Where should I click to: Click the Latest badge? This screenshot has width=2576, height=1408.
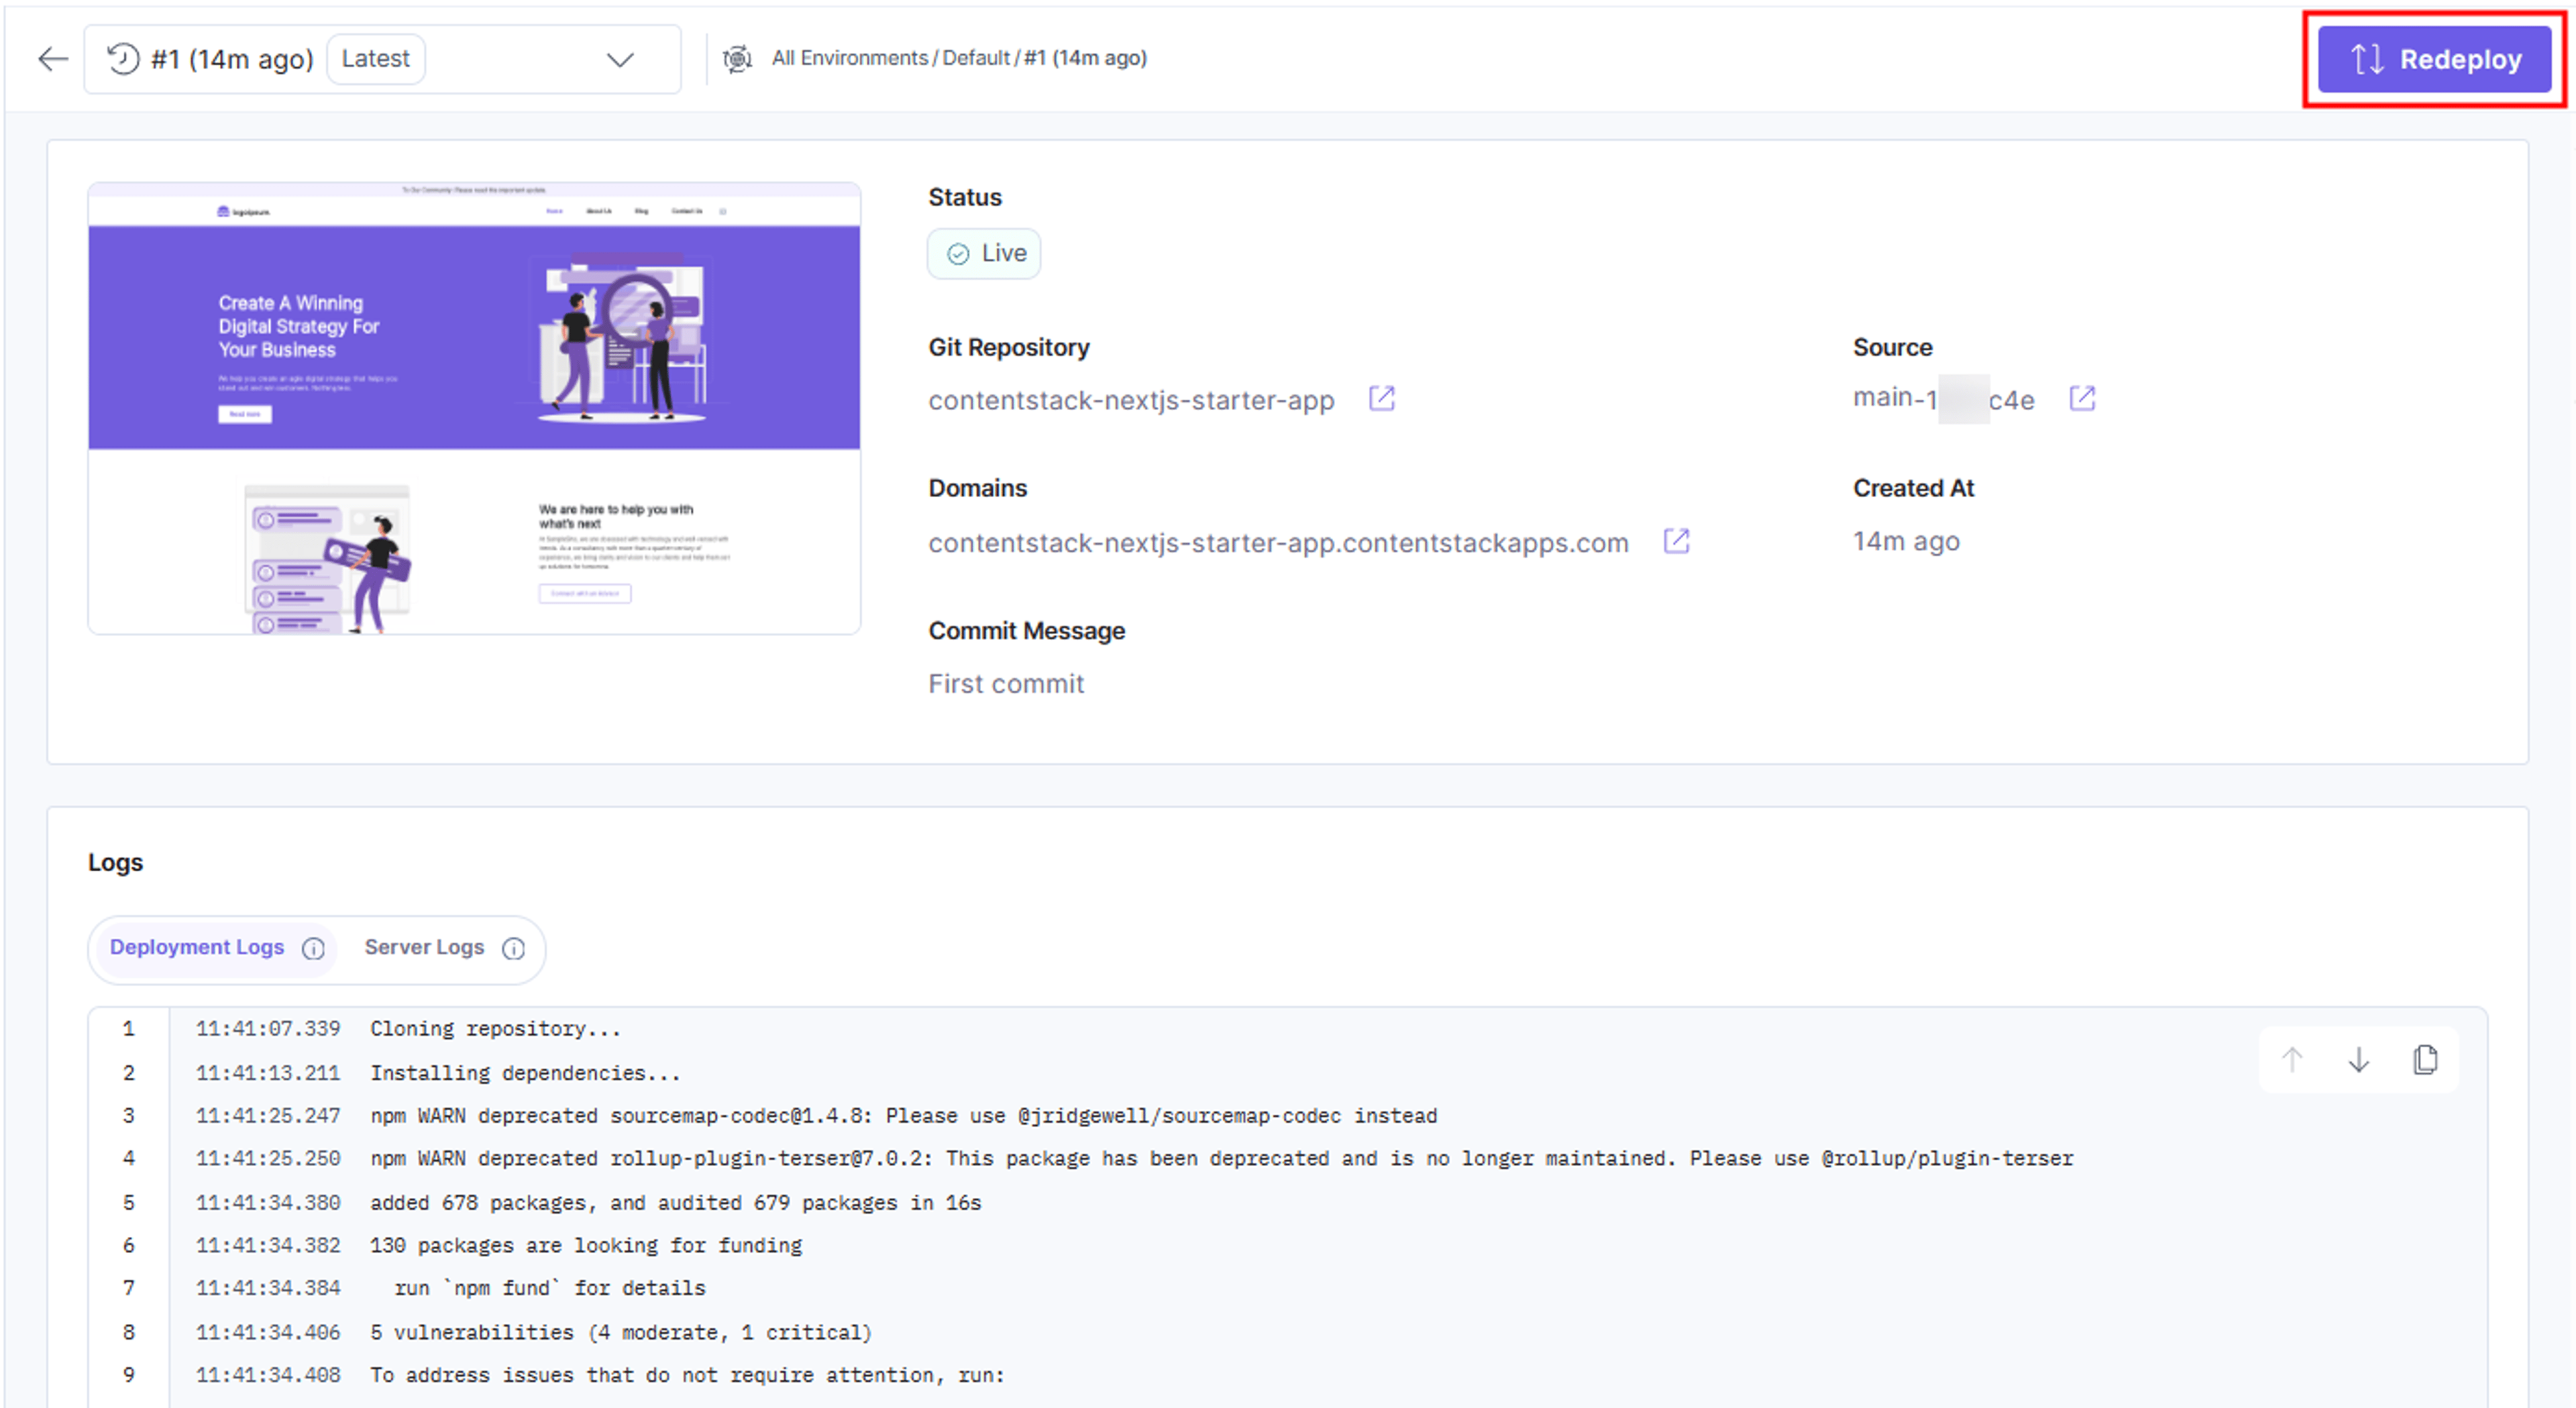coord(375,59)
